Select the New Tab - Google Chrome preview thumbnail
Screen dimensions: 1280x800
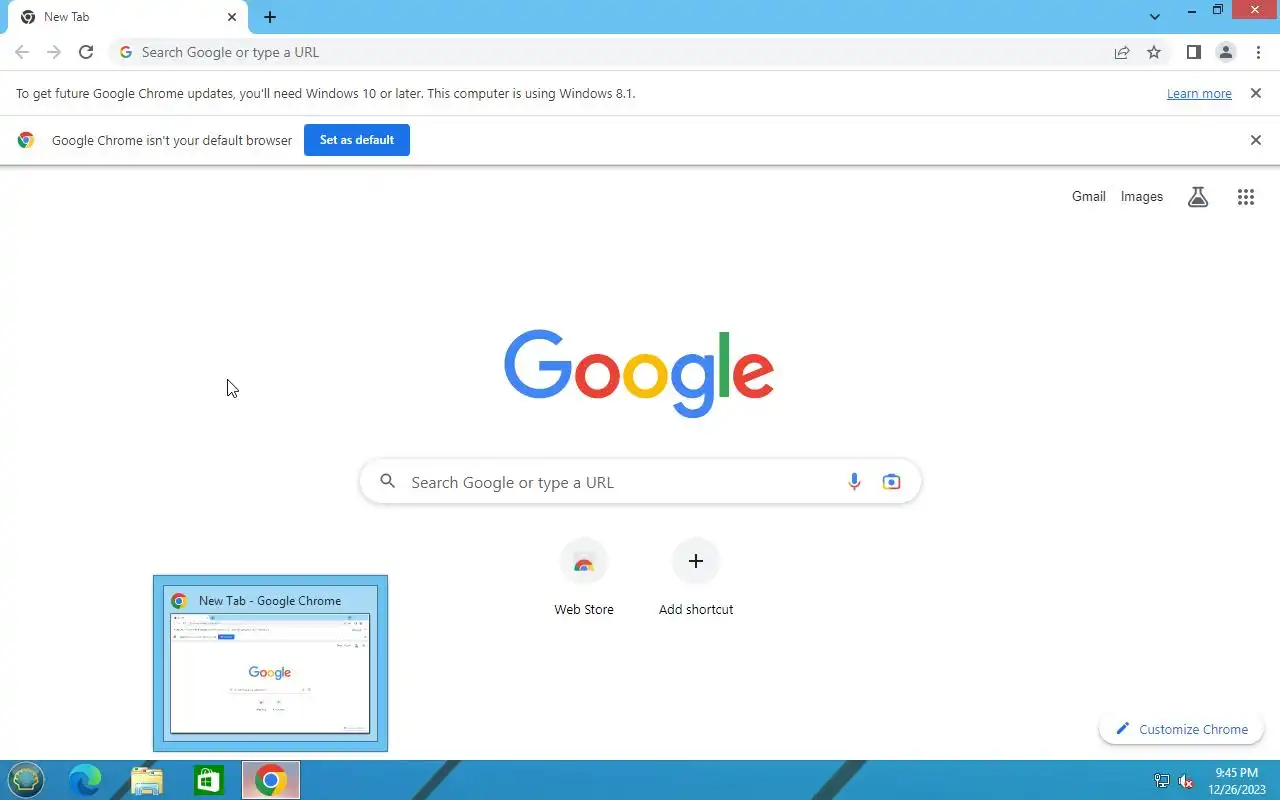(270, 663)
